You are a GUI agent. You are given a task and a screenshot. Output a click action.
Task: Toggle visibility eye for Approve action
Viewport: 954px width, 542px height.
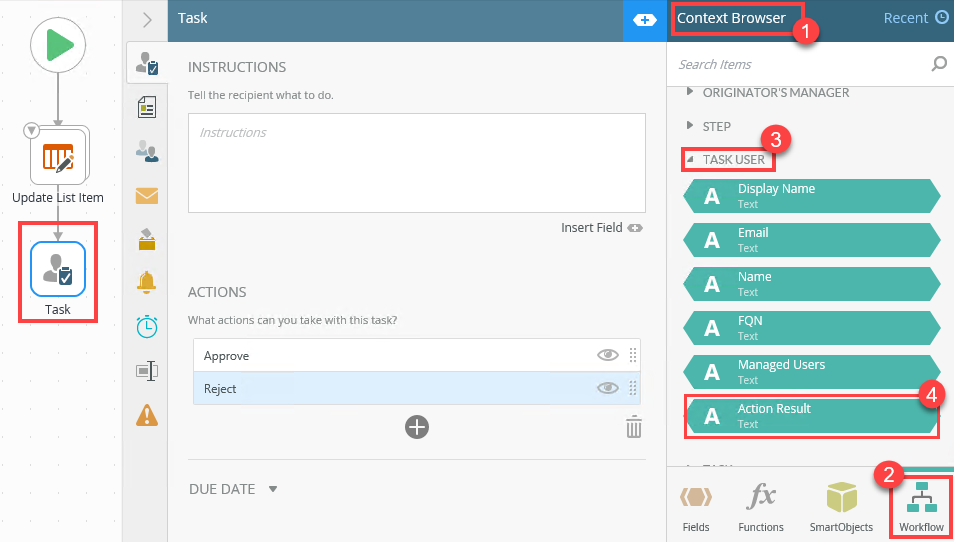pyautogui.click(x=607, y=355)
